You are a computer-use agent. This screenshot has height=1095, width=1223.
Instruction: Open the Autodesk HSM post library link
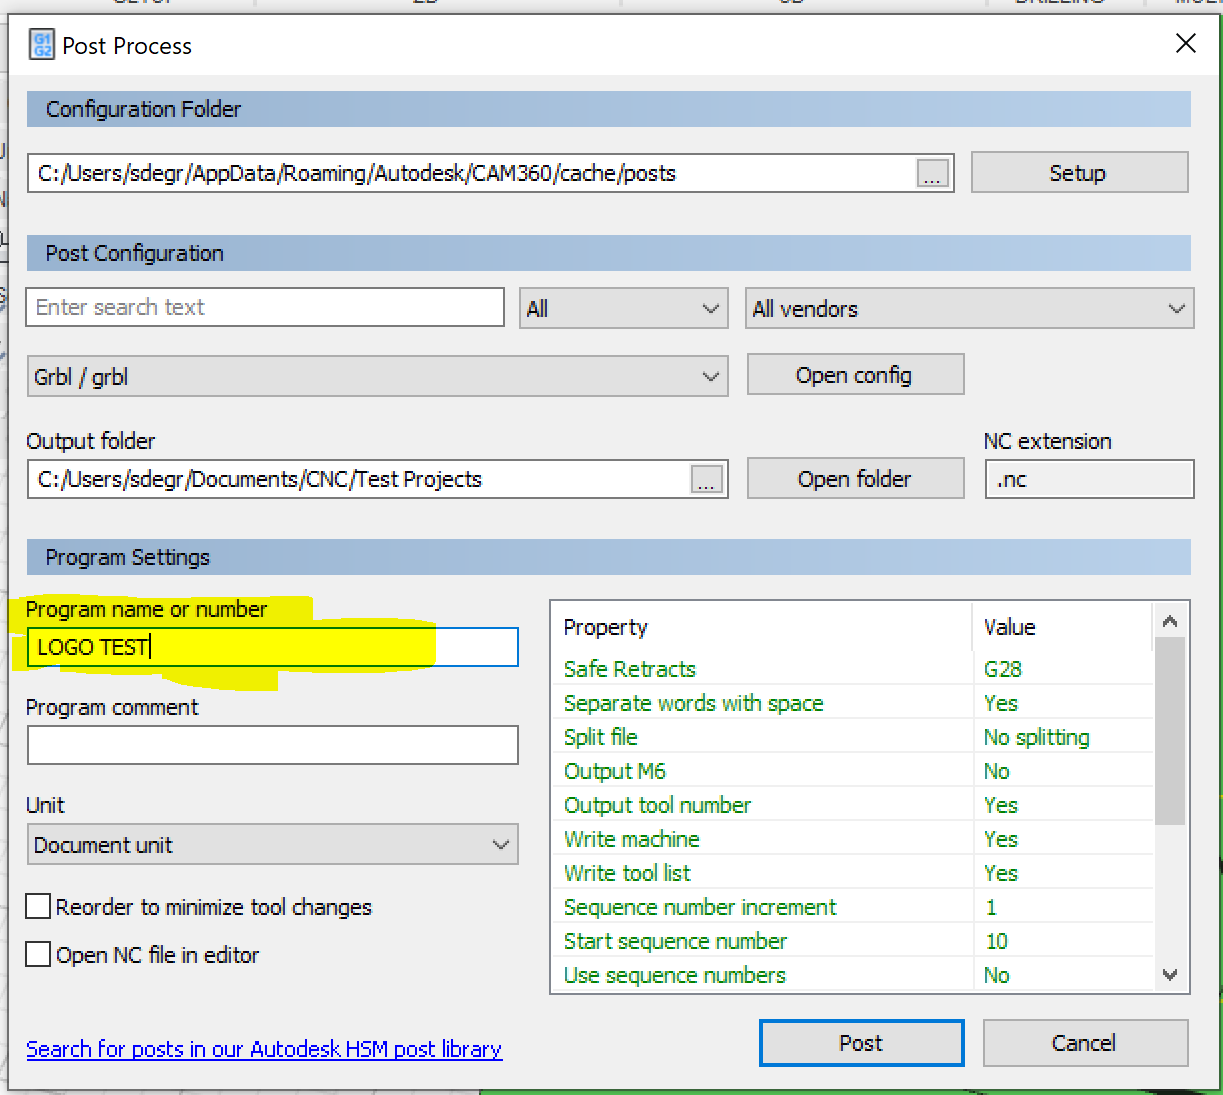[x=264, y=1049]
